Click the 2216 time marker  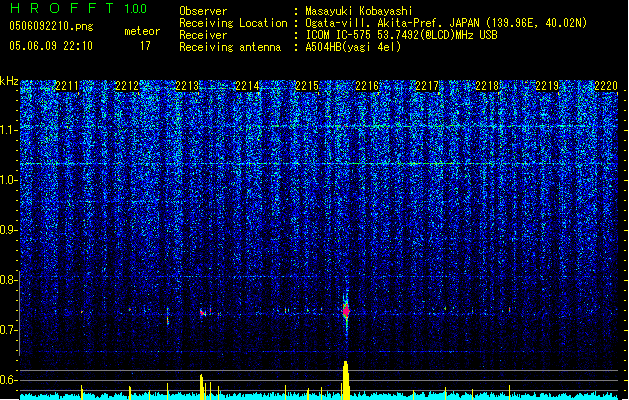367,86
